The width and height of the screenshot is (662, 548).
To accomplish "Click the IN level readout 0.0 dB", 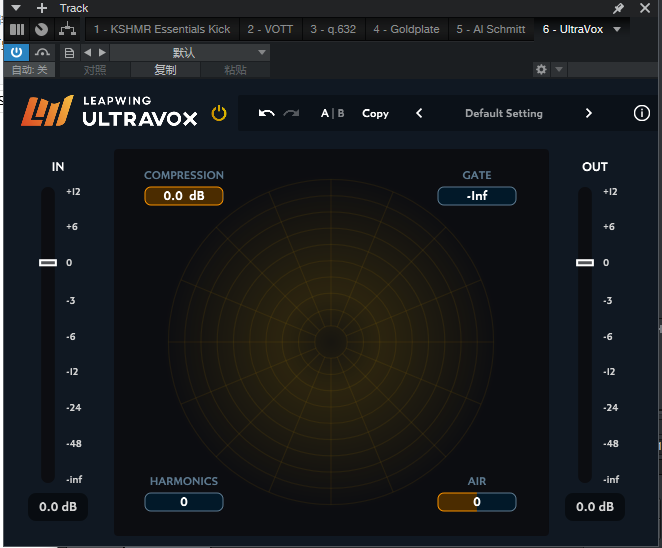I will coord(58,507).
